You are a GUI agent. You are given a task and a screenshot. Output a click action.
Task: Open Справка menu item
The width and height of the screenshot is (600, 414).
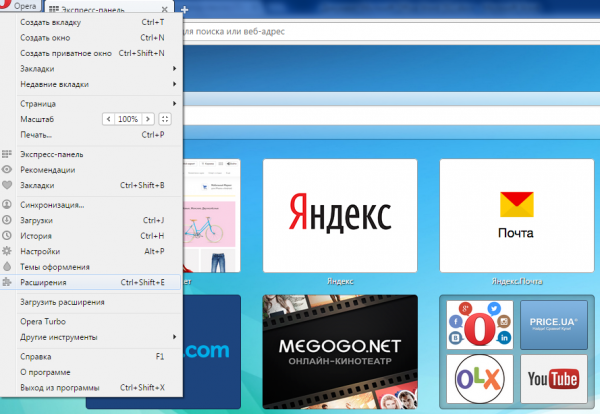[91, 356]
